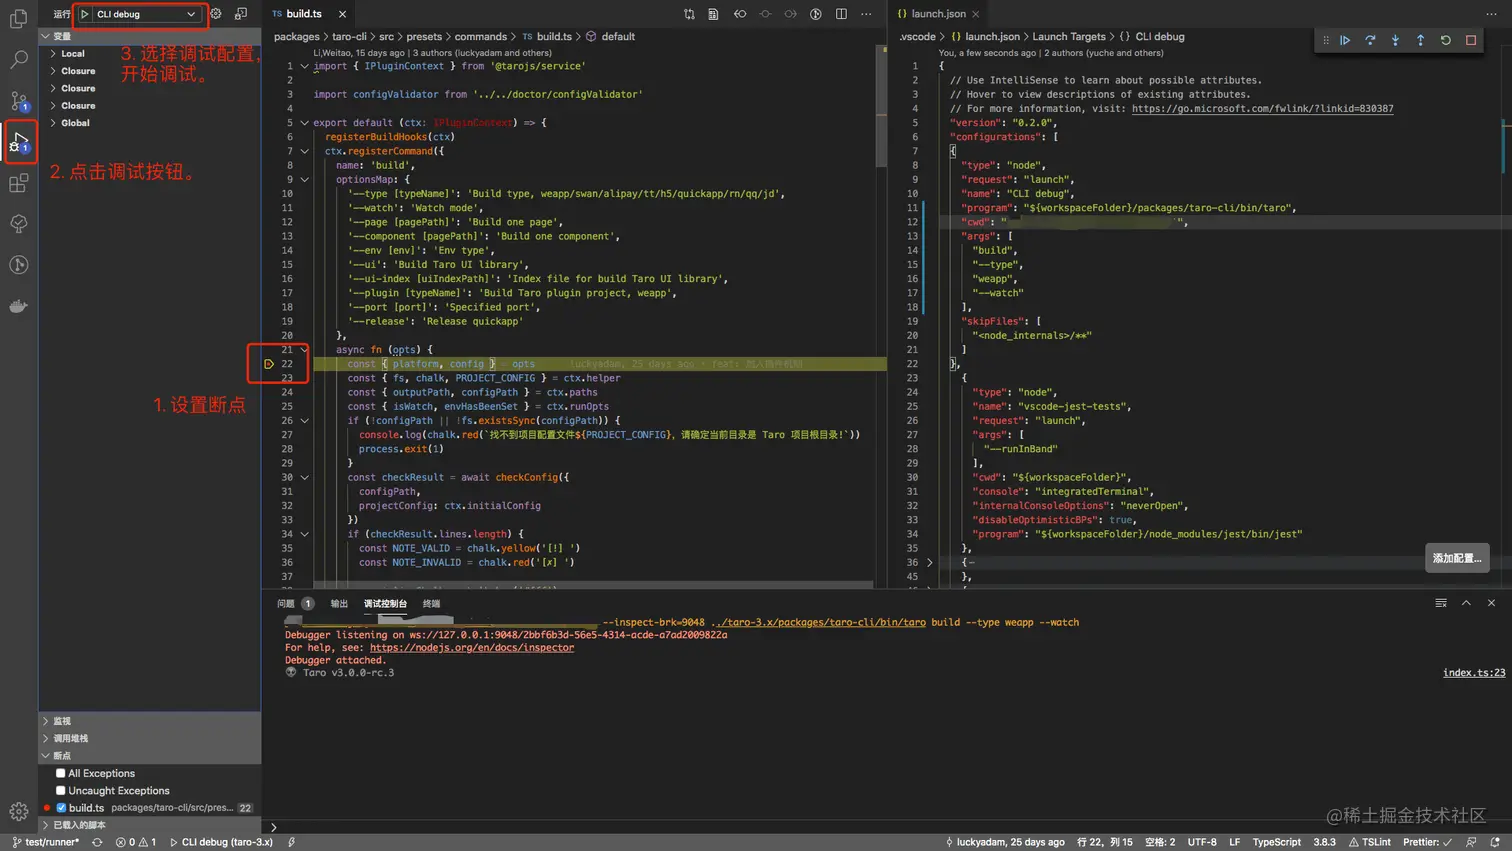The image size is (1512, 851).
Task: Switch to the 调试控制台 panel tab
Action: pyautogui.click(x=385, y=603)
